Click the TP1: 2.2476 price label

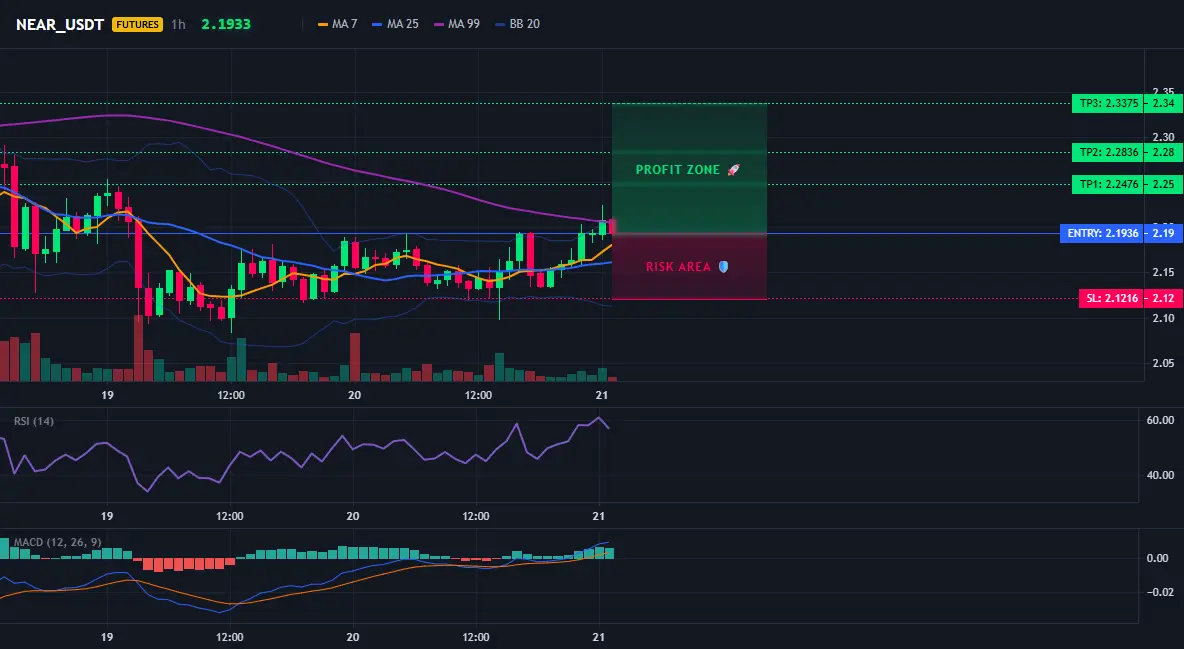coord(1108,184)
